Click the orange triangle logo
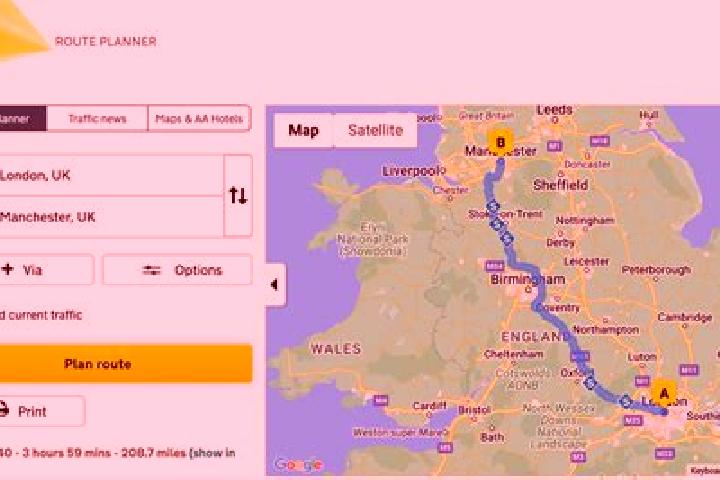The width and height of the screenshot is (720, 480). click(x=23, y=32)
